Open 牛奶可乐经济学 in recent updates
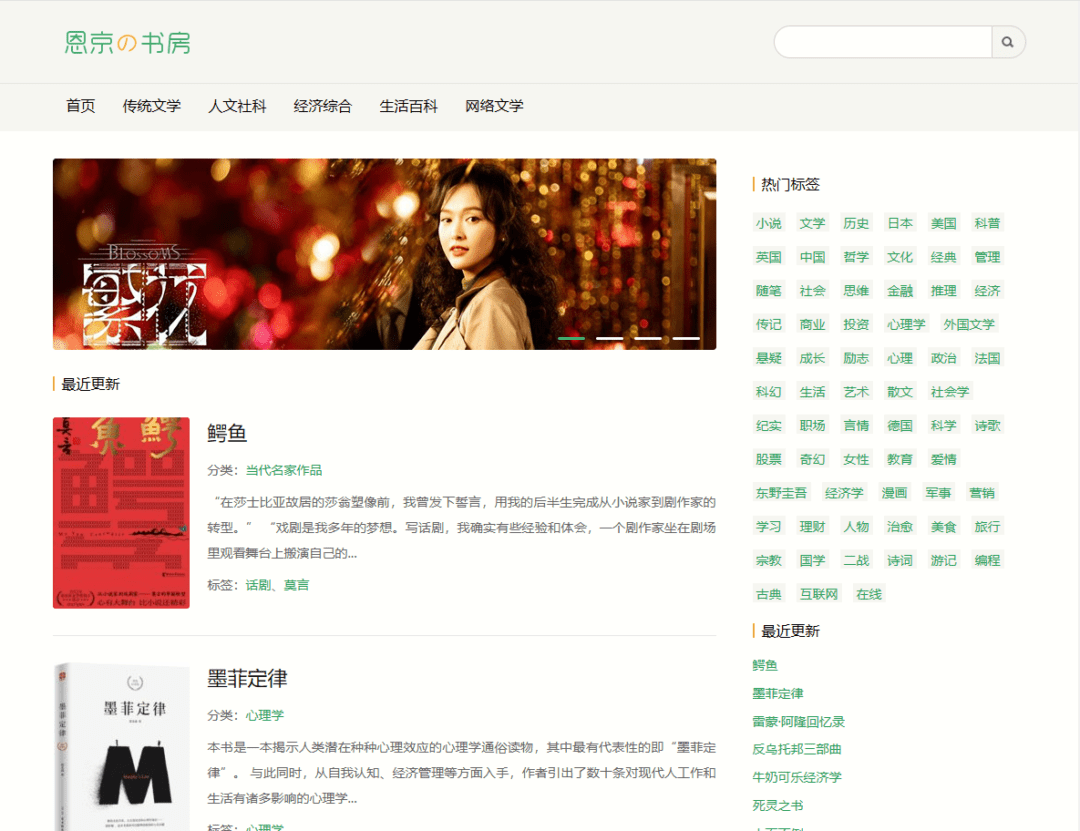This screenshot has width=1080, height=831. 797,777
